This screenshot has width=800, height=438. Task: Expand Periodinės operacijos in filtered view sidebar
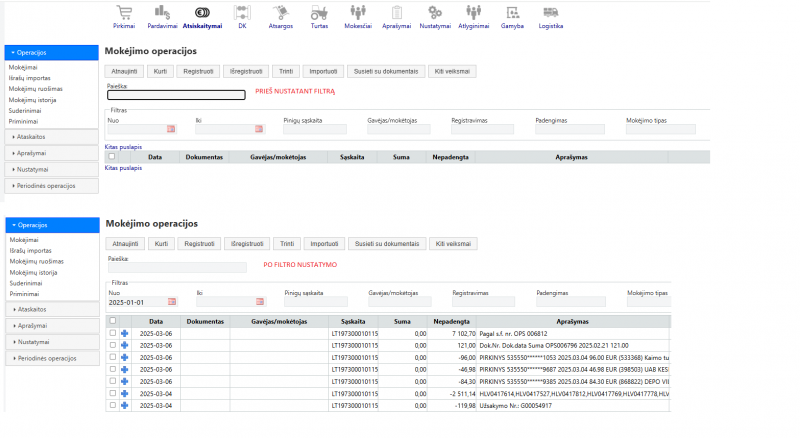coord(53,358)
